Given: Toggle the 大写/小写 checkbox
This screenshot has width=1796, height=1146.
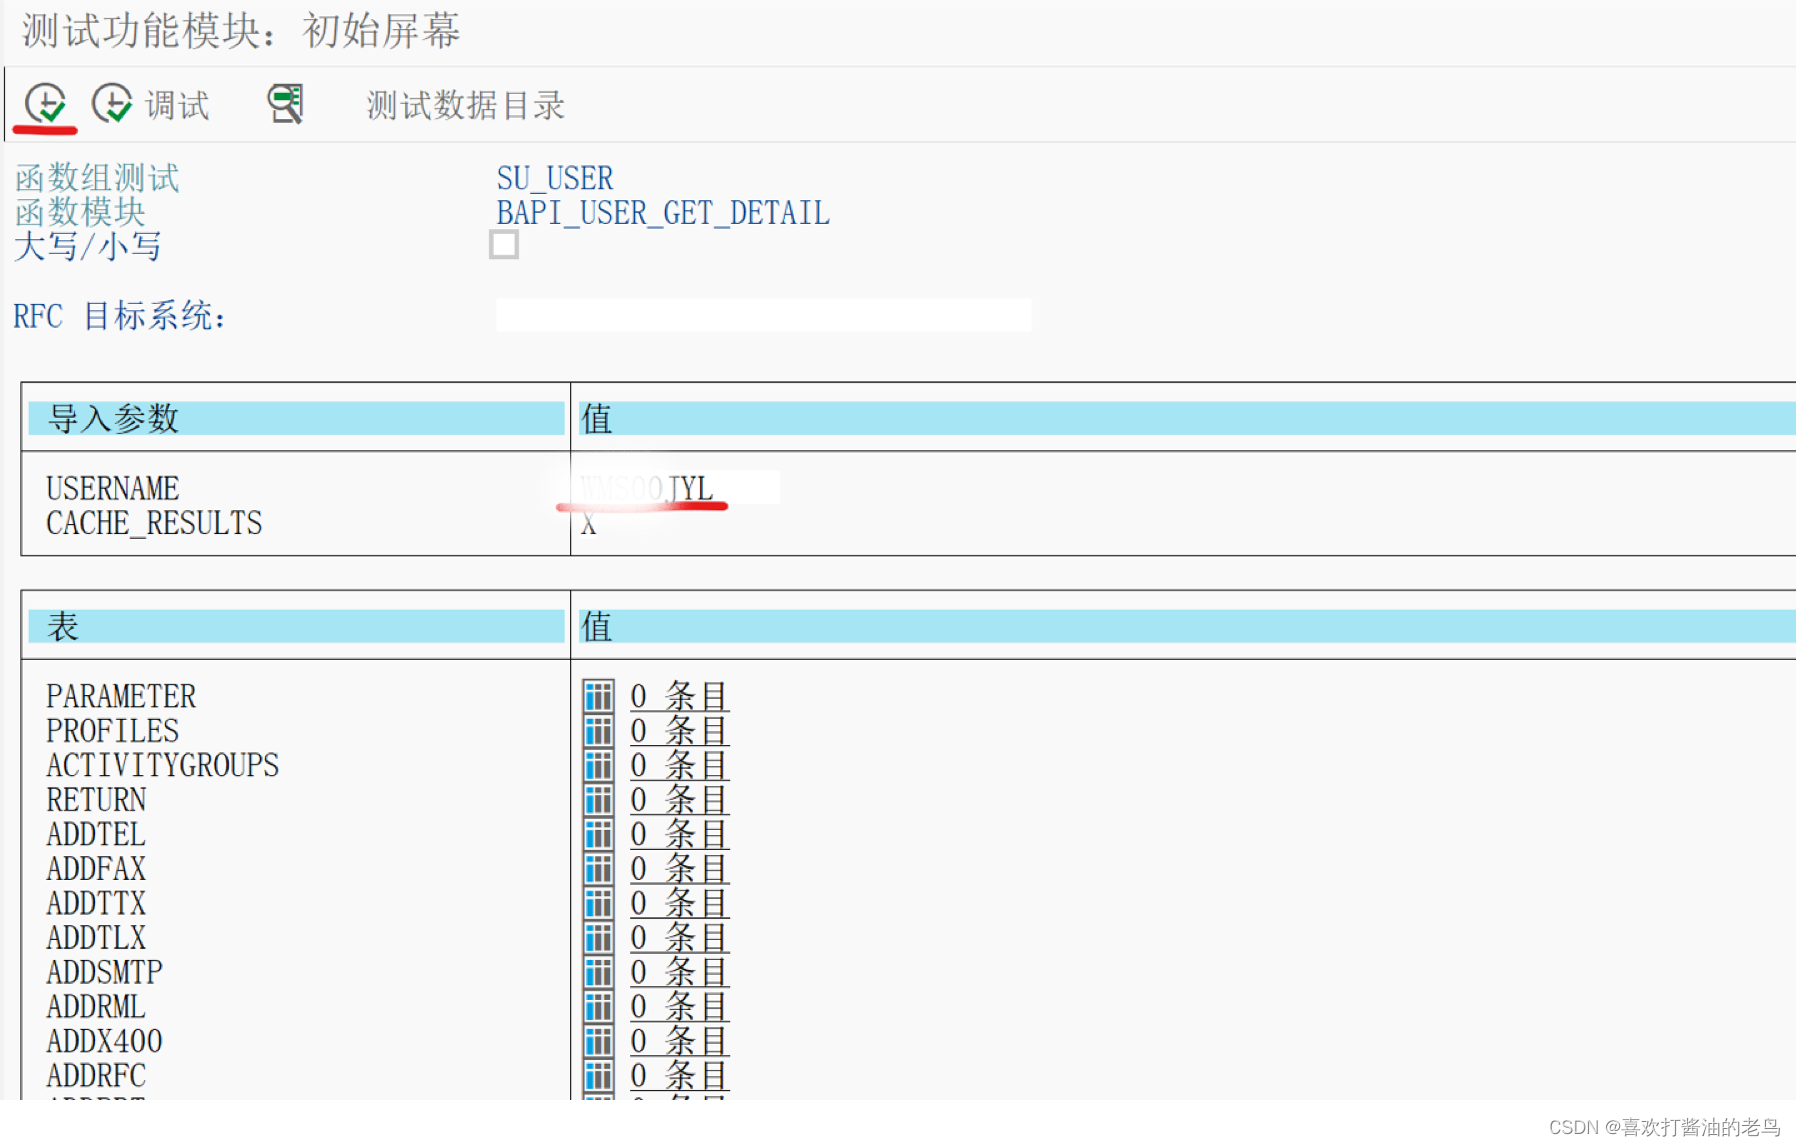Looking at the screenshot, I should [x=504, y=245].
